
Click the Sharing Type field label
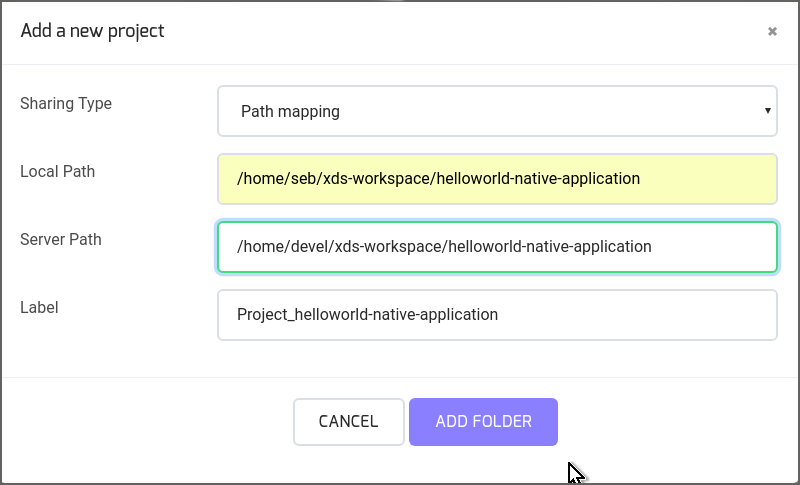click(x=66, y=104)
